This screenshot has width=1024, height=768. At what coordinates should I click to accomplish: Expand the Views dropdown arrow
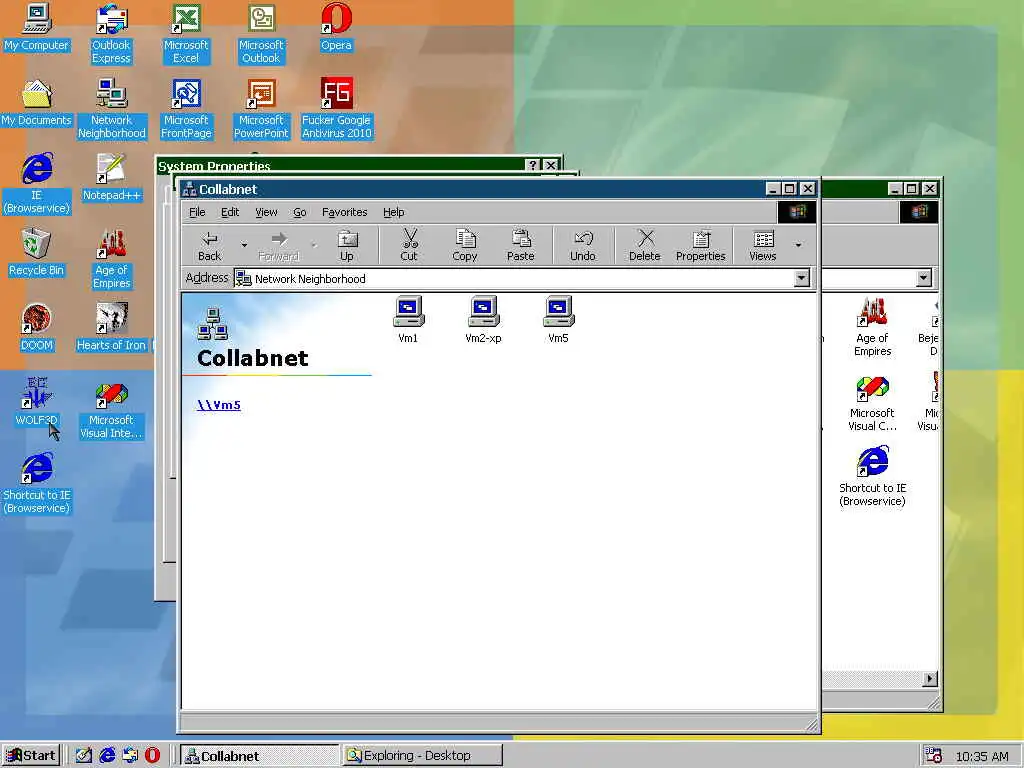[x=798, y=246]
